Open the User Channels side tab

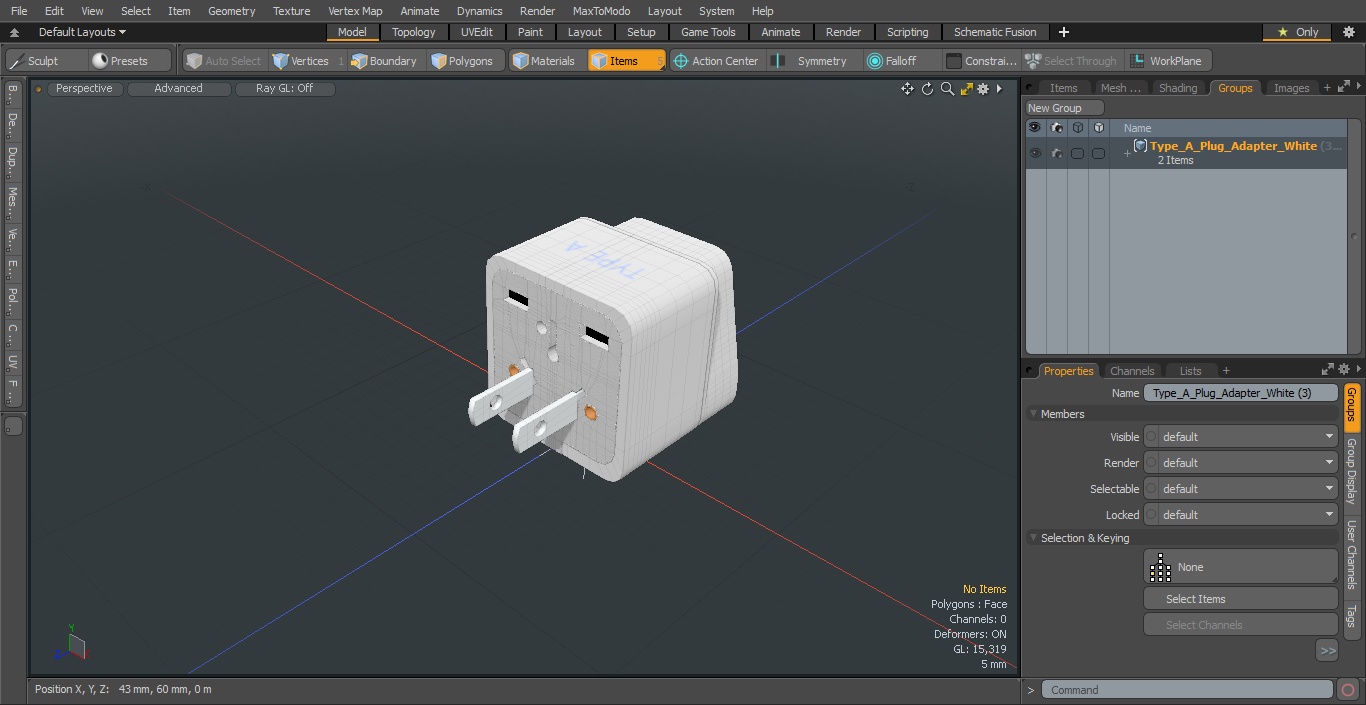(1351, 554)
